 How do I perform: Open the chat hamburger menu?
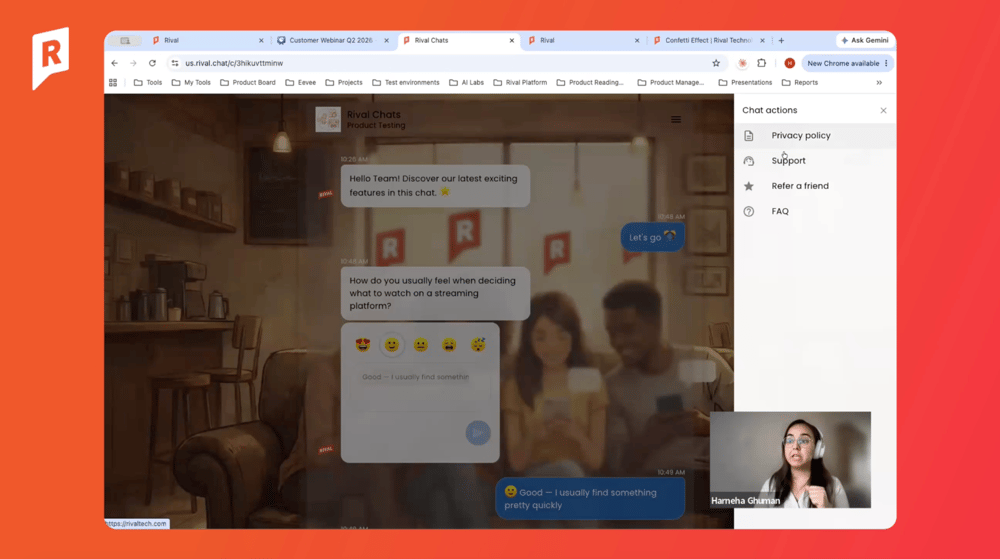pos(676,119)
